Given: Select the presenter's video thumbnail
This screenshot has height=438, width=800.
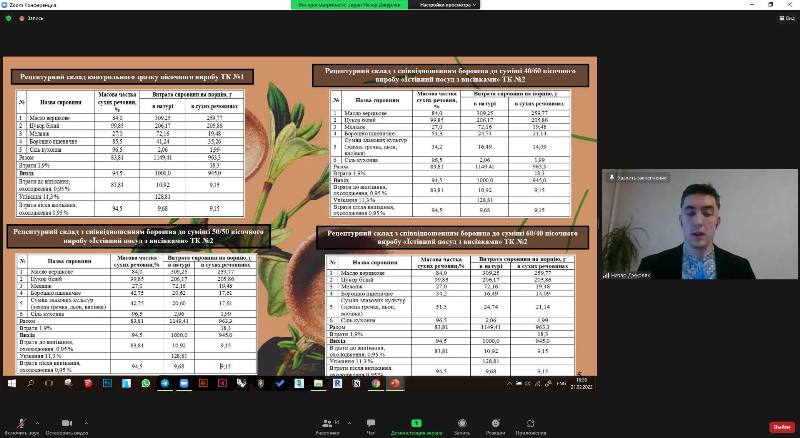Looking at the screenshot, I should [699, 224].
